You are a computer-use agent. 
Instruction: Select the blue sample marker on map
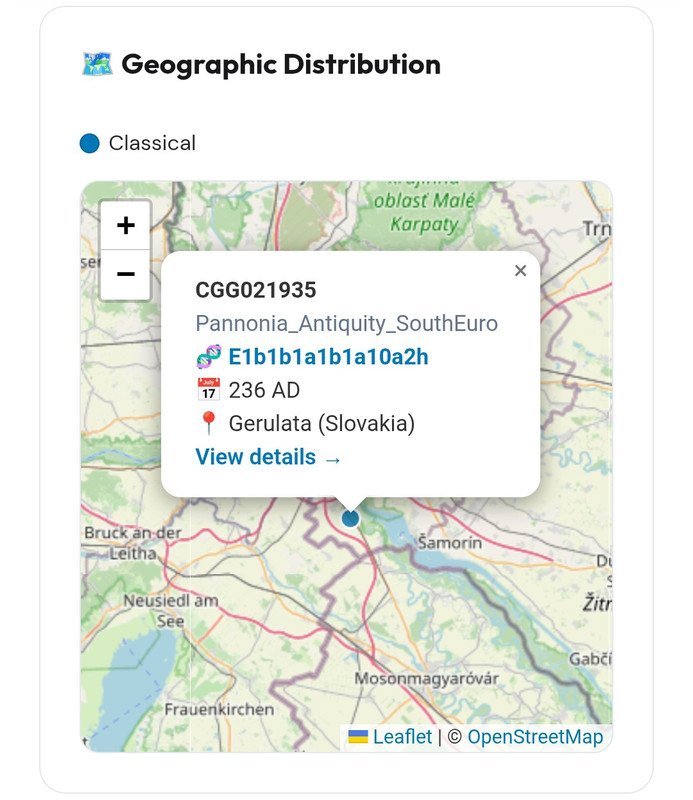click(350, 518)
